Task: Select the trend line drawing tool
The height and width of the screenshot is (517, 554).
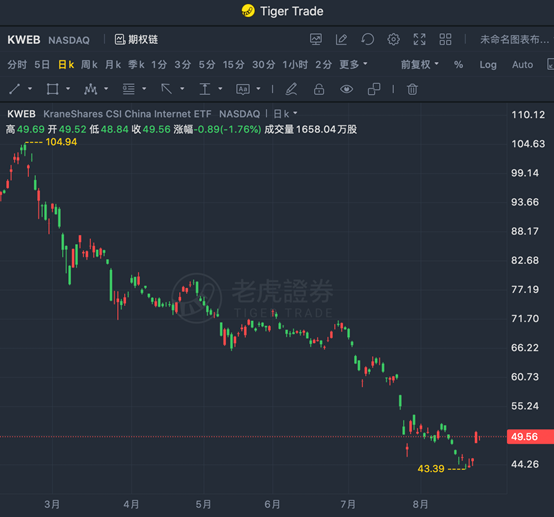Action: coord(14,89)
